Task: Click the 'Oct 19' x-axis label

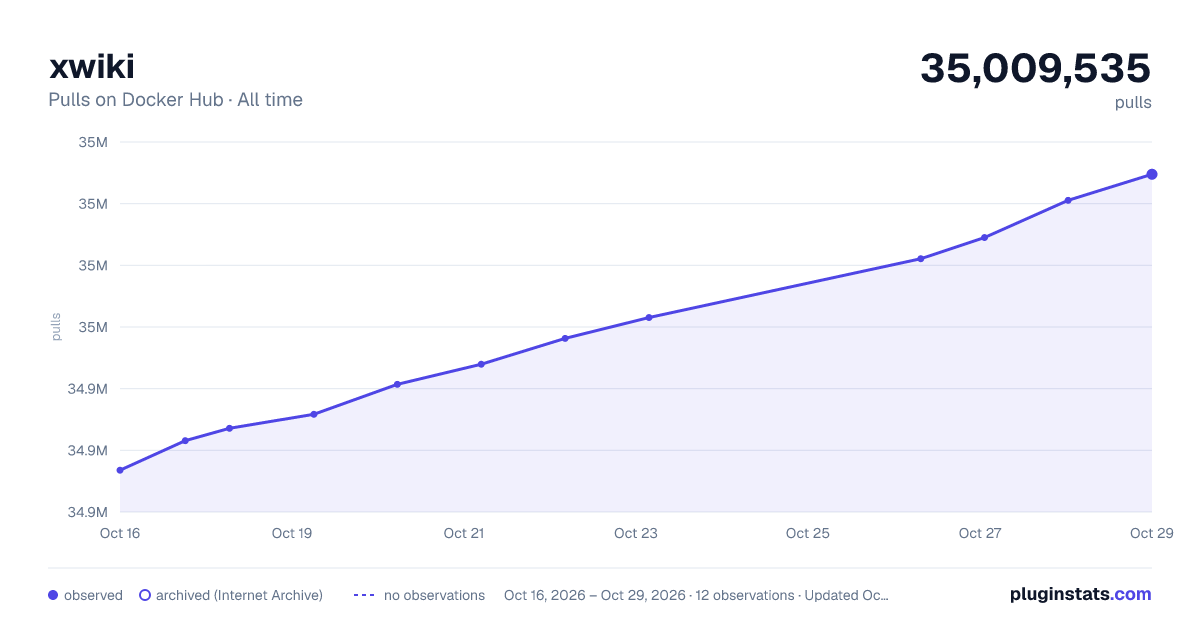Action: 292,533
